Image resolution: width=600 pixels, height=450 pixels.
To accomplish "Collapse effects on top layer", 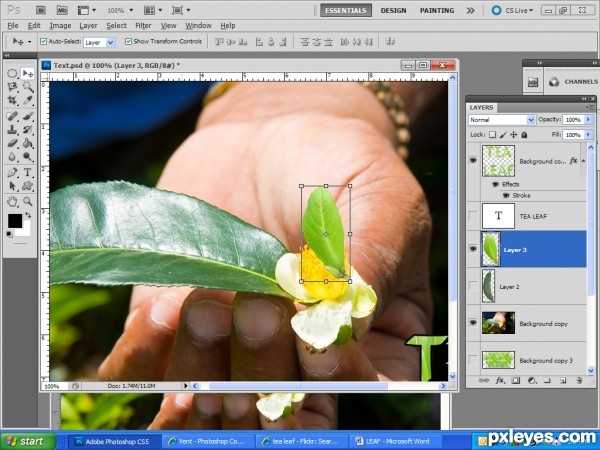I will [583, 161].
